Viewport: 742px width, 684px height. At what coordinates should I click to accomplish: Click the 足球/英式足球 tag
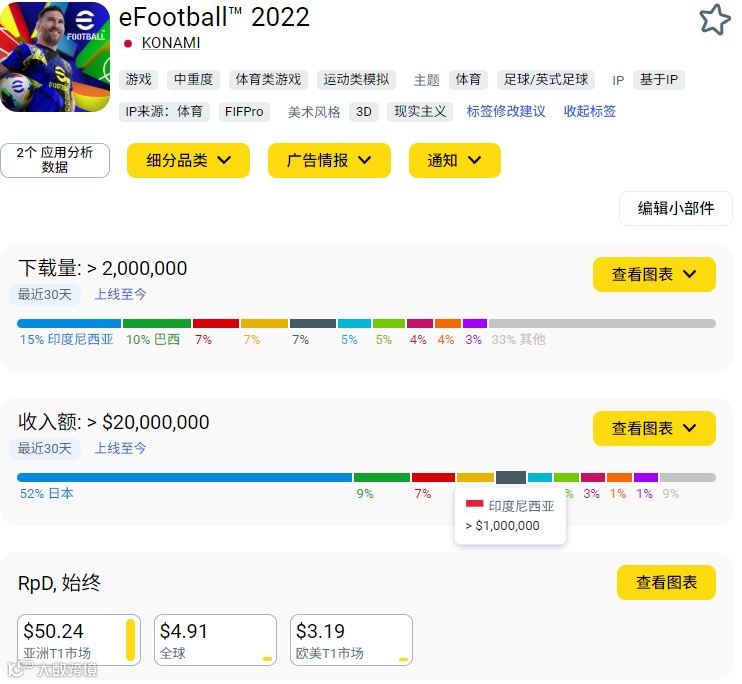coord(546,80)
